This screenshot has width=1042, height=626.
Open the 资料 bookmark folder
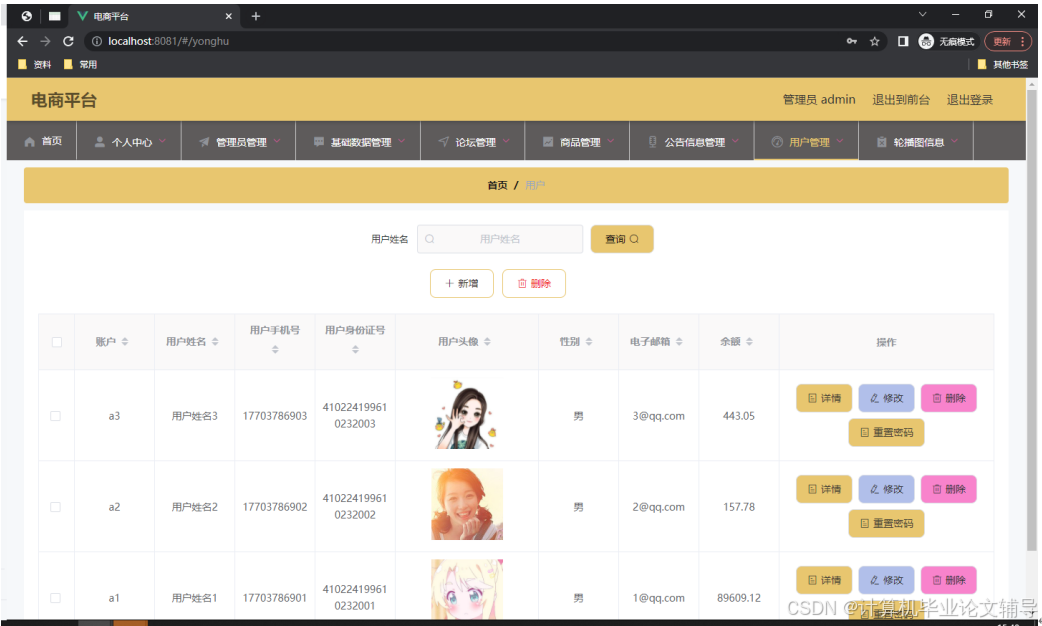(x=35, y=64)
